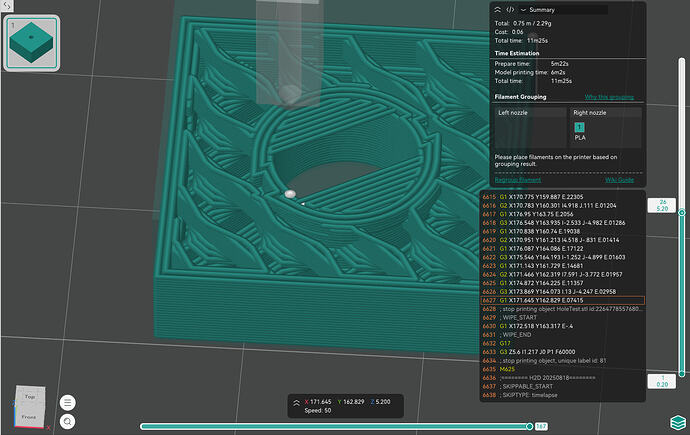Collapse the nozzle position info panel
690x435 pixels.
click(296, 402)
